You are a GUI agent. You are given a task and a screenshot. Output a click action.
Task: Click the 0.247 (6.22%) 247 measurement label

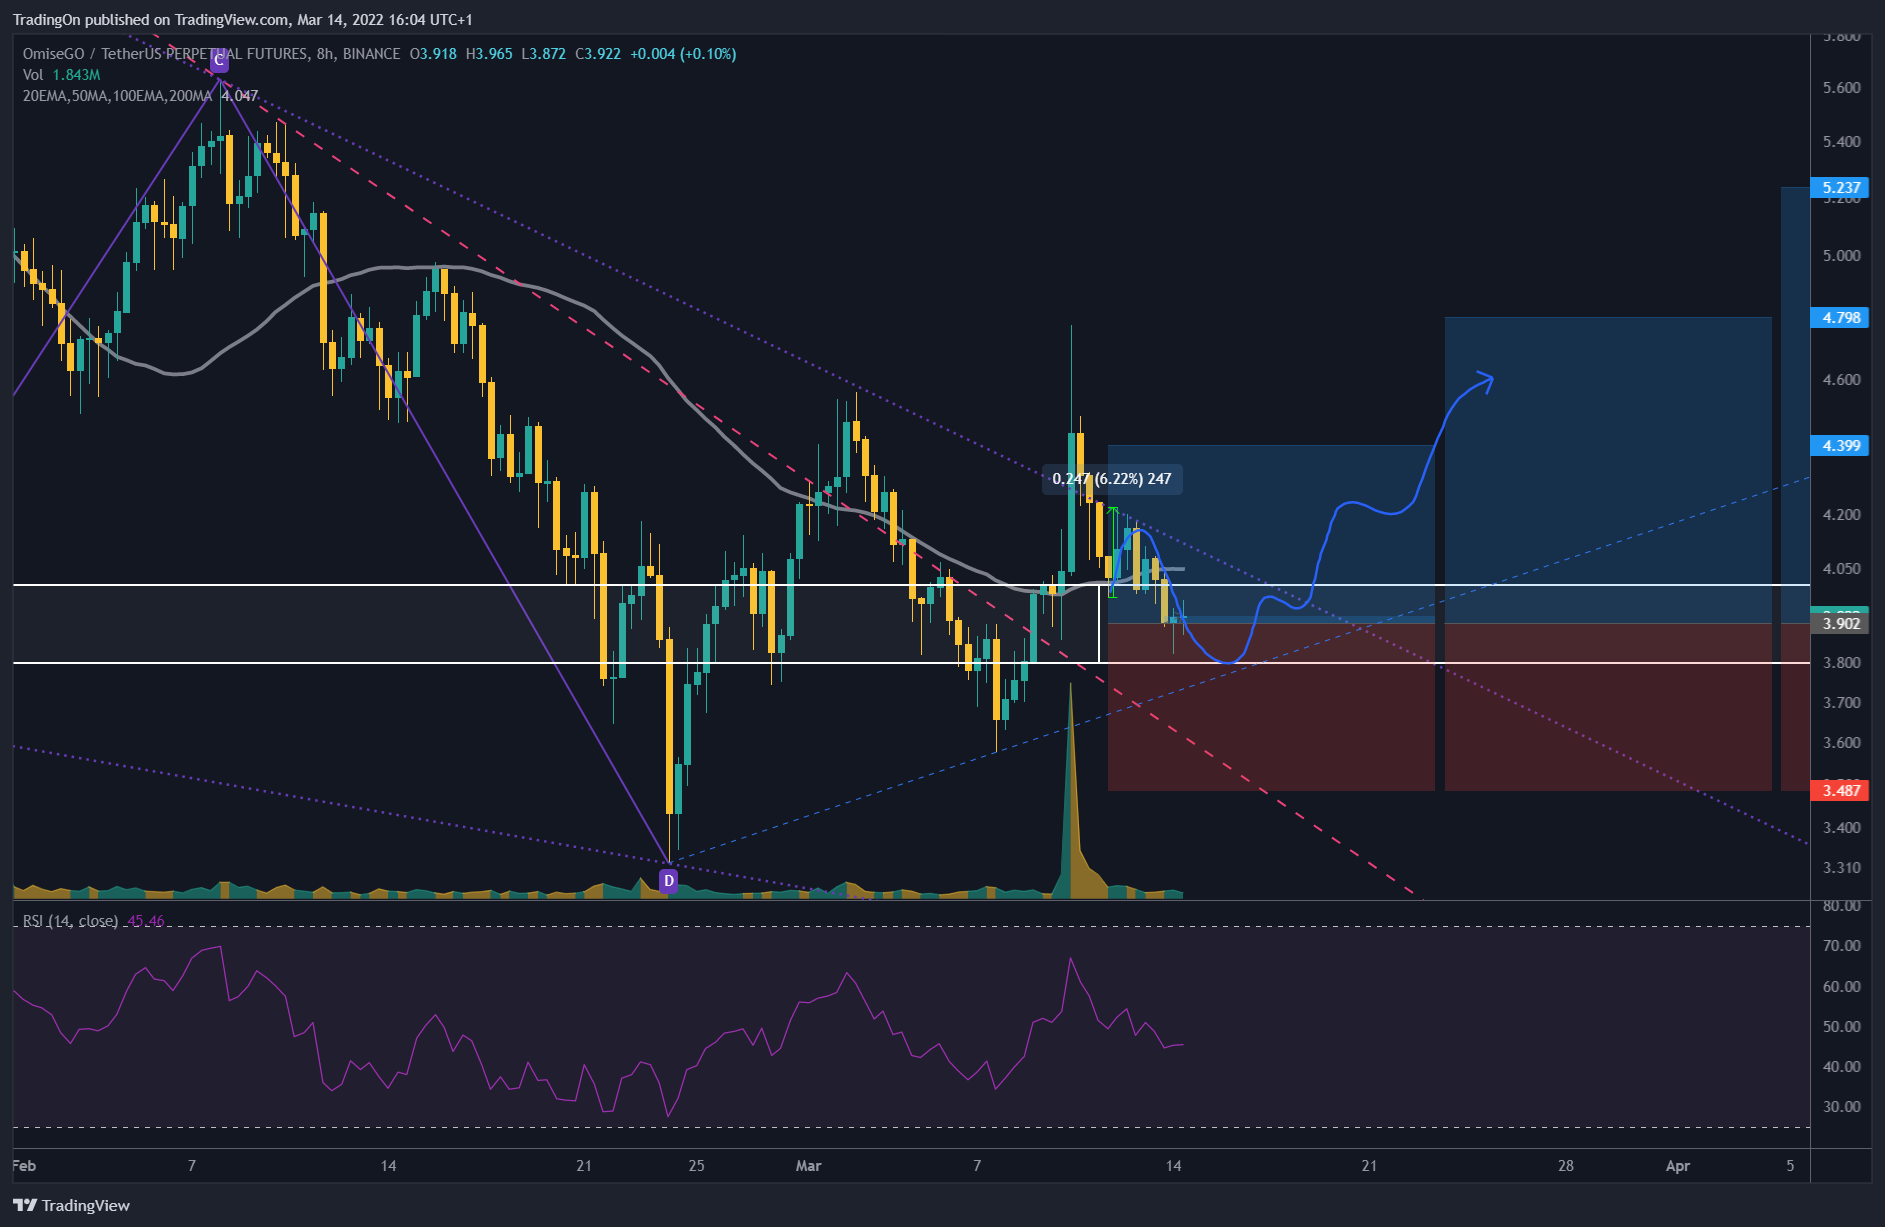coord(1112,479)
